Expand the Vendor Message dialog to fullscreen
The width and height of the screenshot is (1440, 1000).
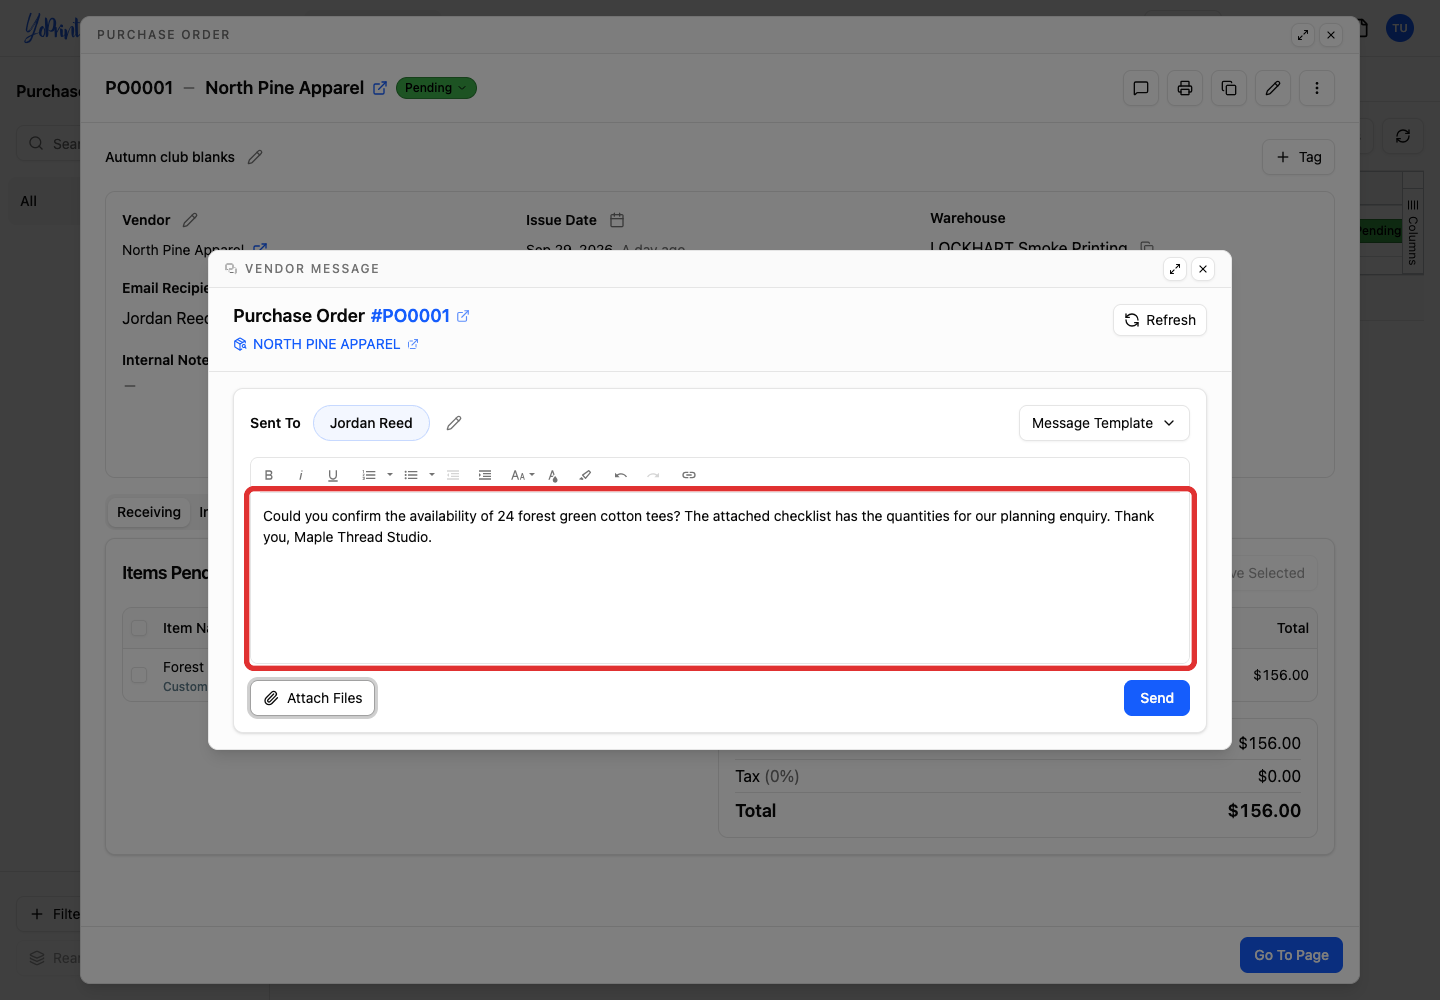1175,269
